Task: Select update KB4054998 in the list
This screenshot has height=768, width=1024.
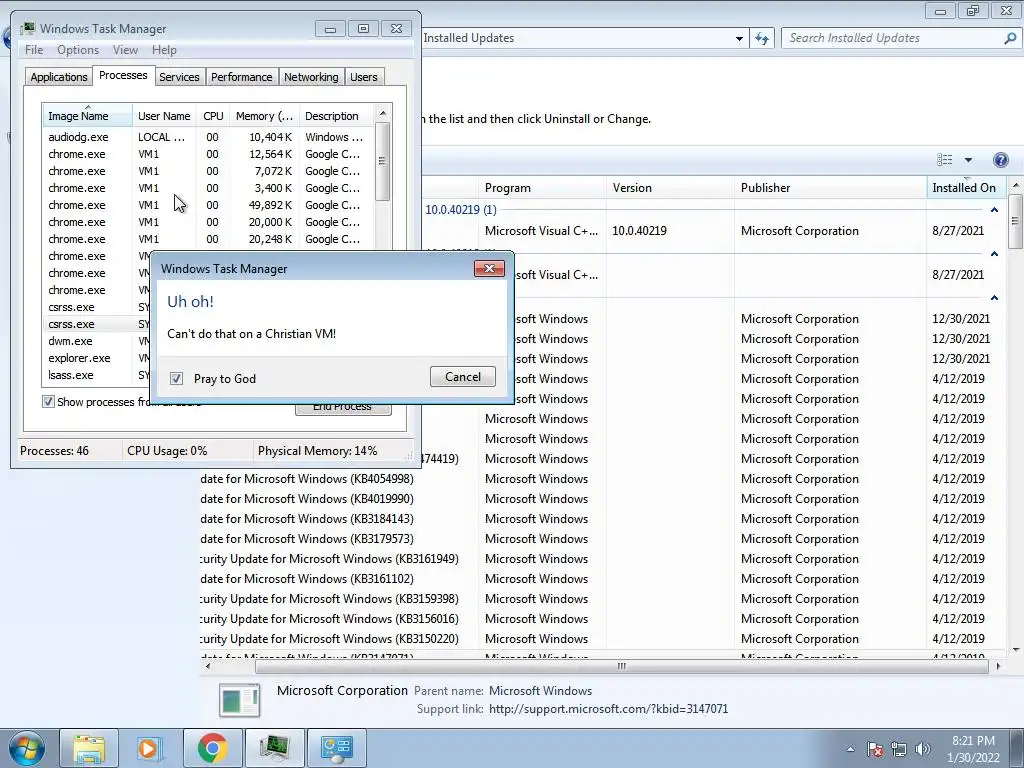Action: click(x=604, y=479)
